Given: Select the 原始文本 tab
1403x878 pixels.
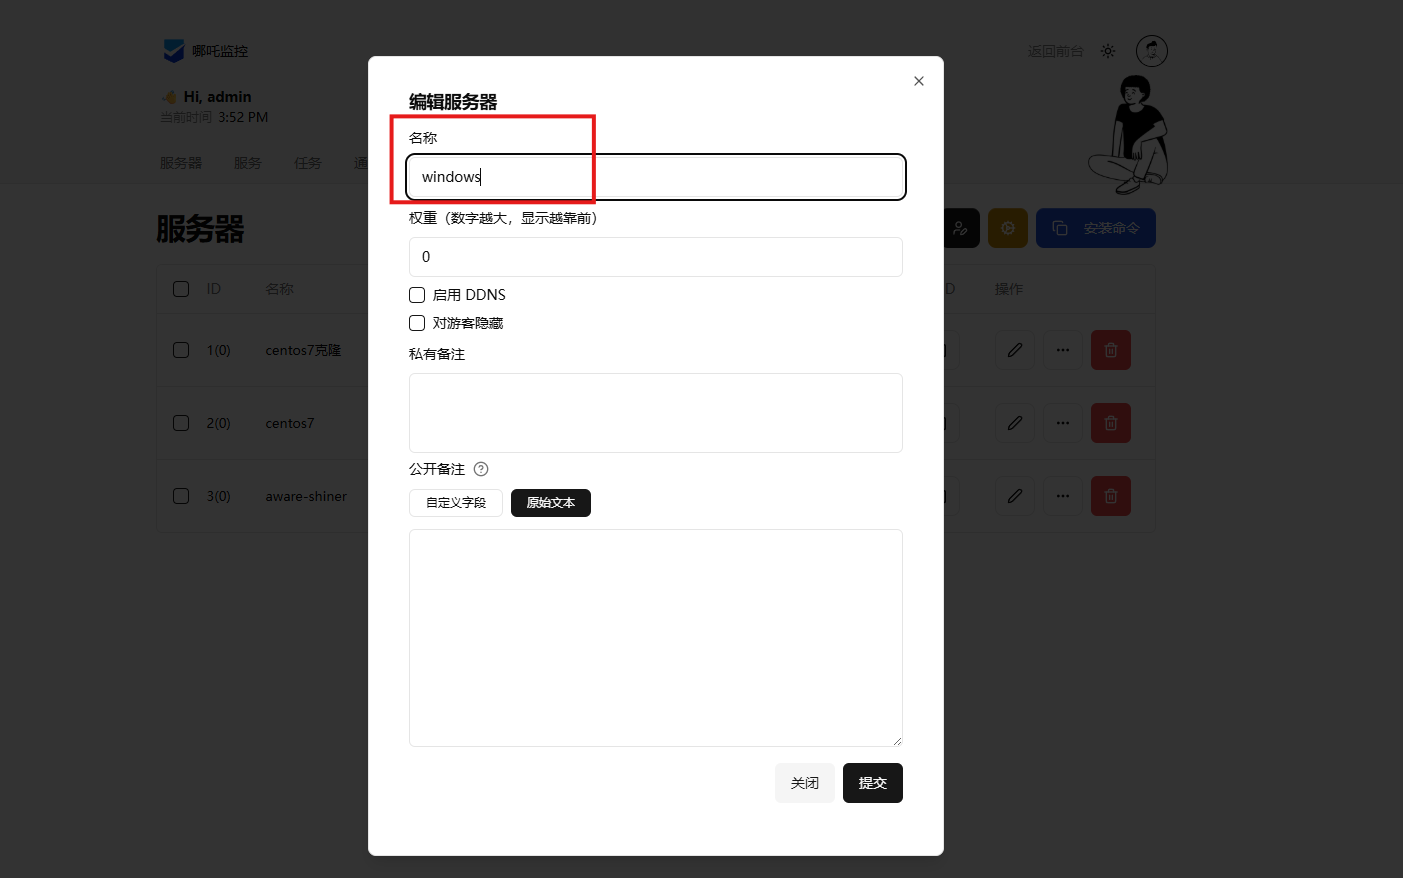Looking at the screenshot, I should click(551, 503).
